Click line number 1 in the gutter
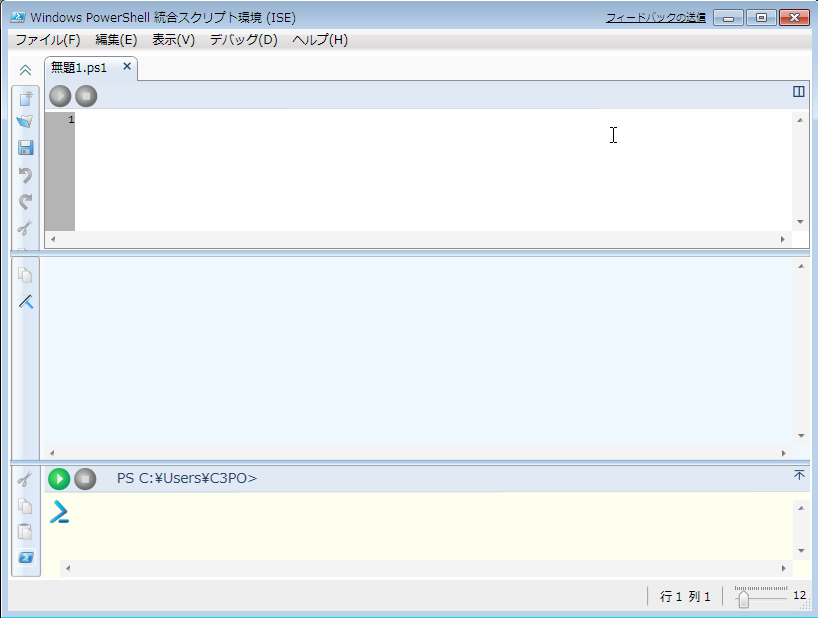 click(71, 120)
